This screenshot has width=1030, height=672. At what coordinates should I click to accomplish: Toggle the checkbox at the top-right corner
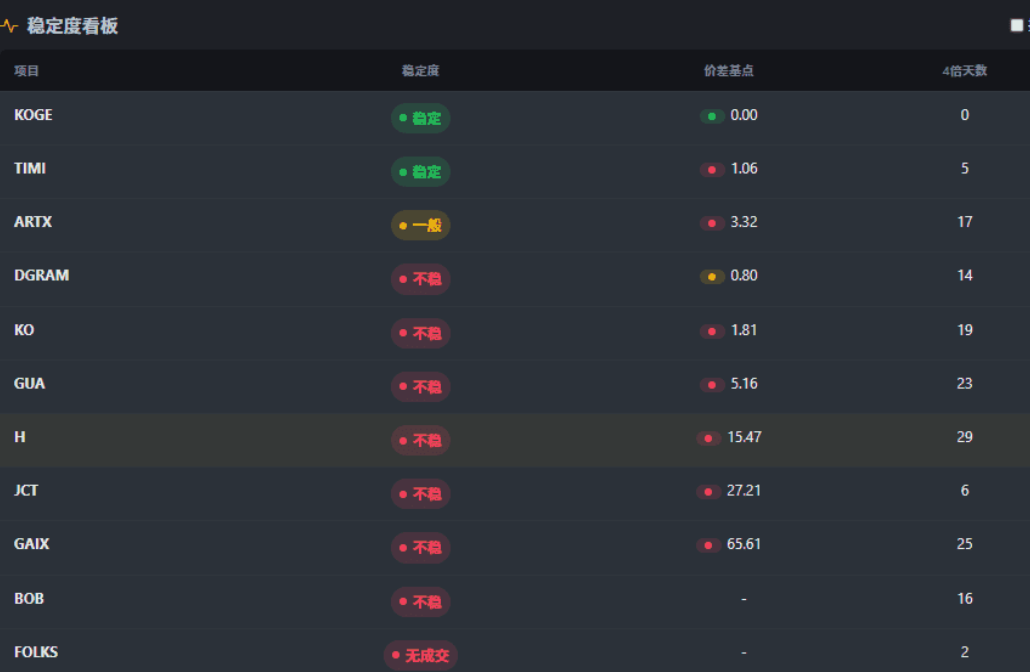point(1017,26)
